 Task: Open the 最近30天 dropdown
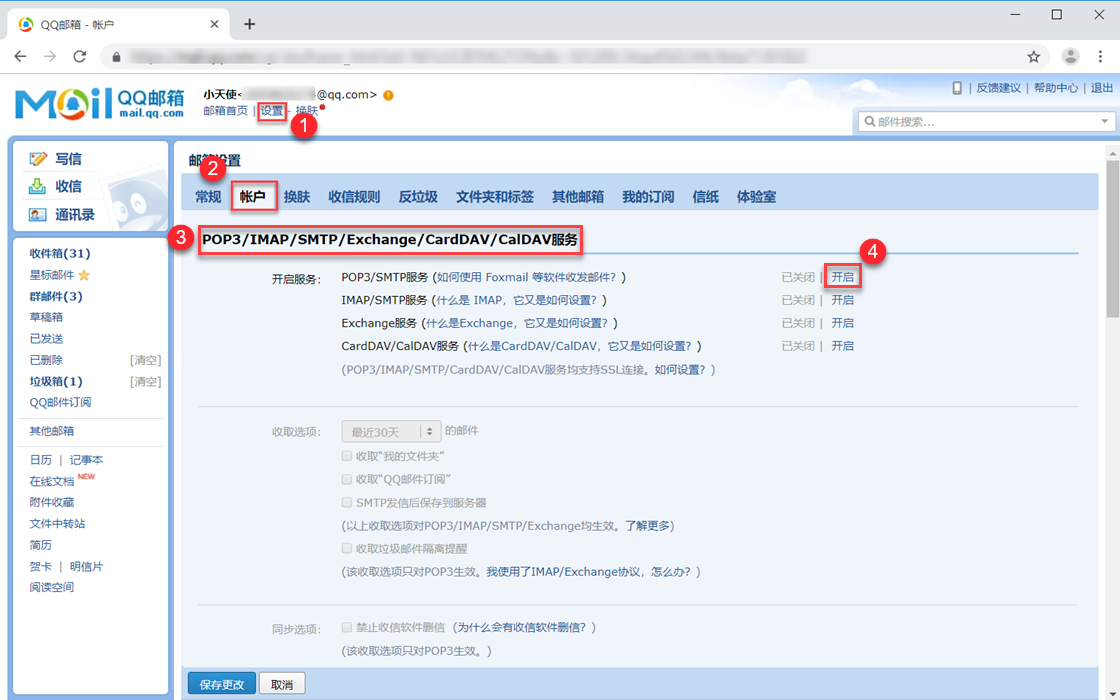point(391,431)
